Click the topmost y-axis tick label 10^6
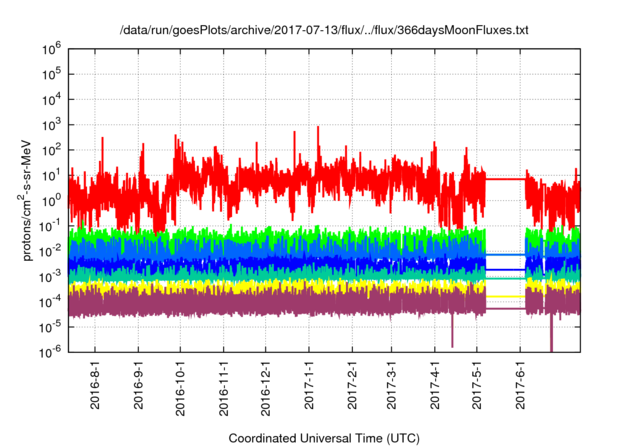 53,47
